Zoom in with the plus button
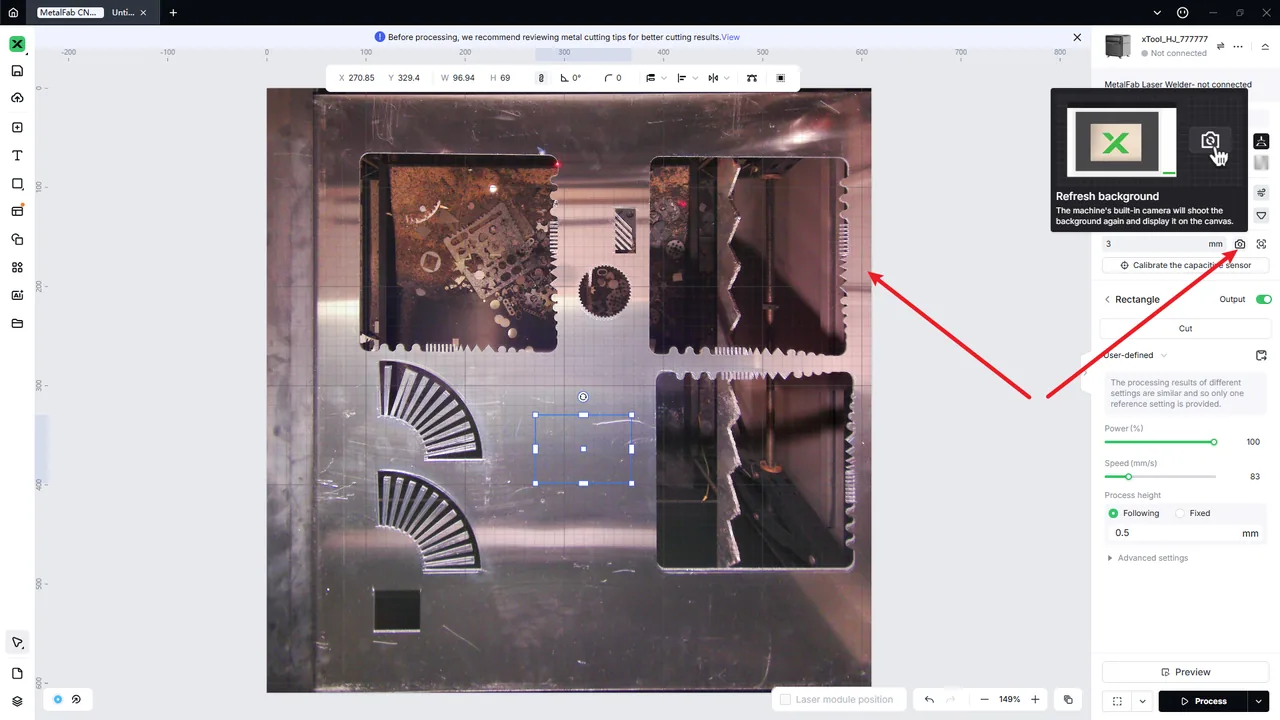This screenshot has height=720, width=1280. click(x=1035, y=699)
